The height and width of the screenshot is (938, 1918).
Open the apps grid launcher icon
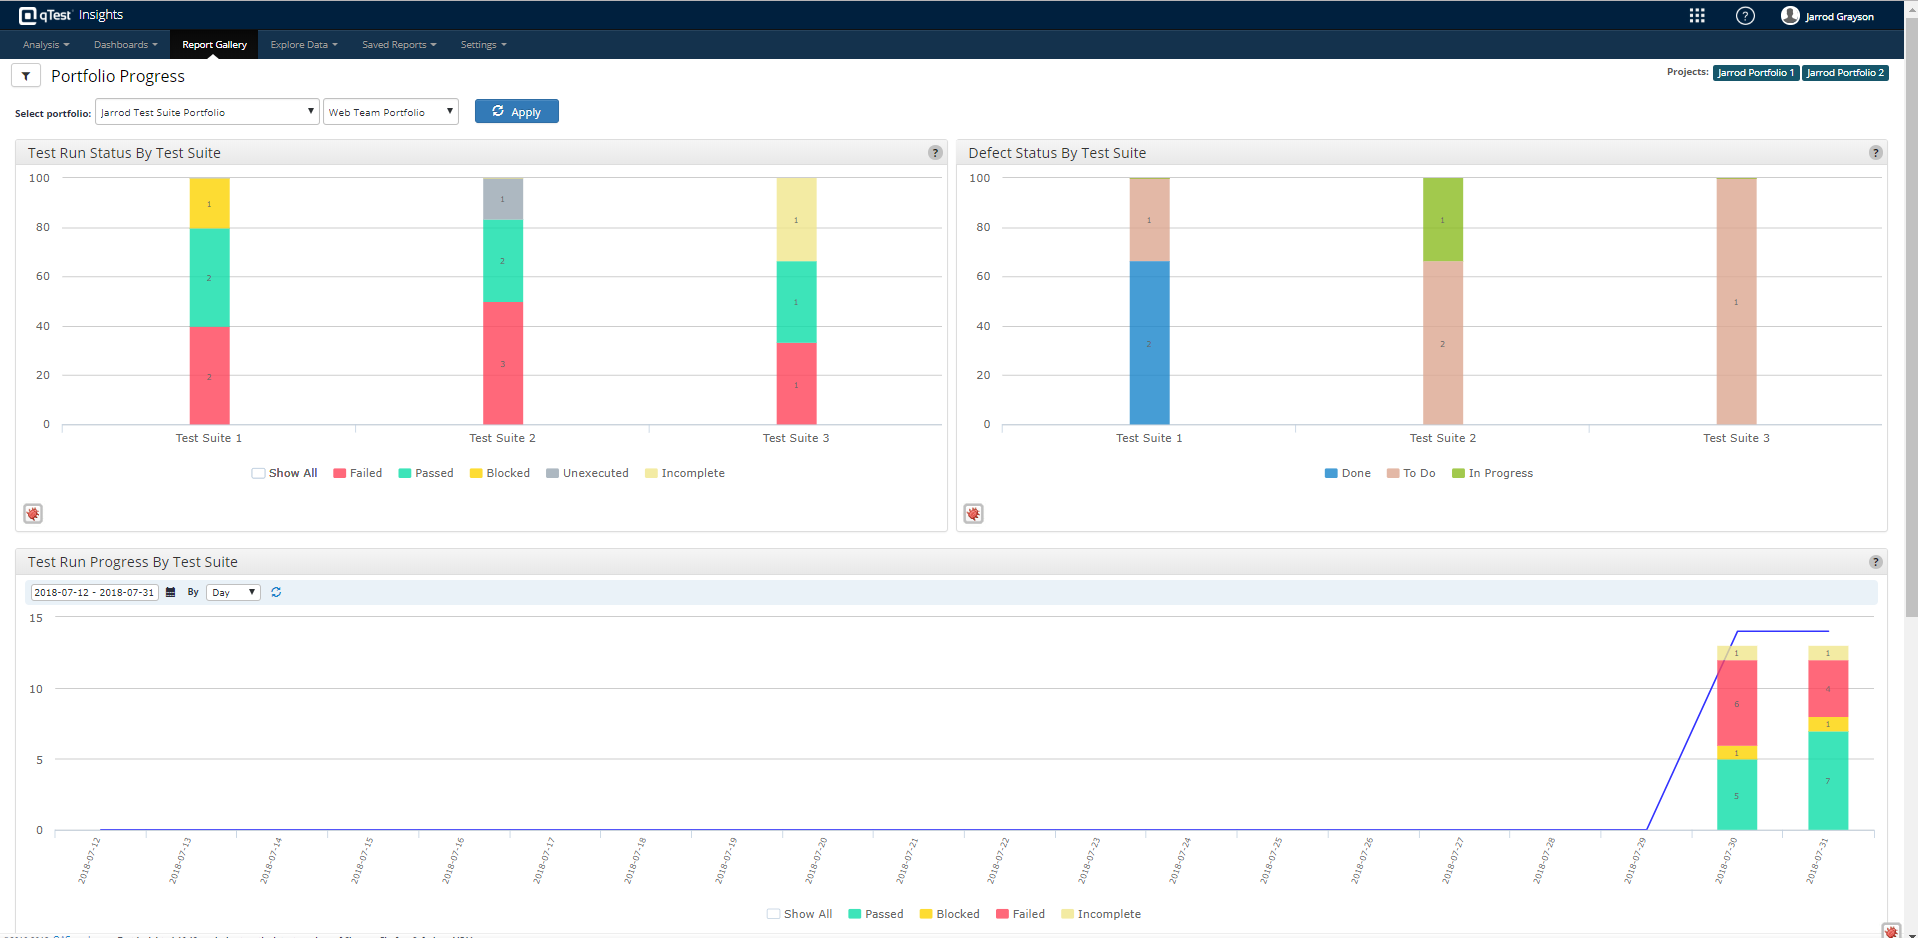(x=1697, y=15)
